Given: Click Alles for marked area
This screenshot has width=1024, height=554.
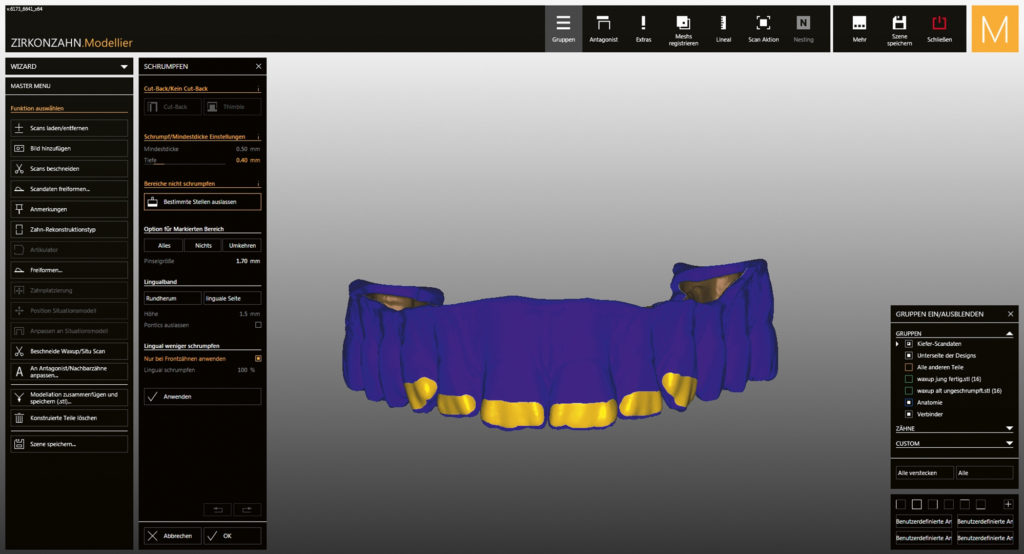Looking at the screenshot, I should click(164, 246).
